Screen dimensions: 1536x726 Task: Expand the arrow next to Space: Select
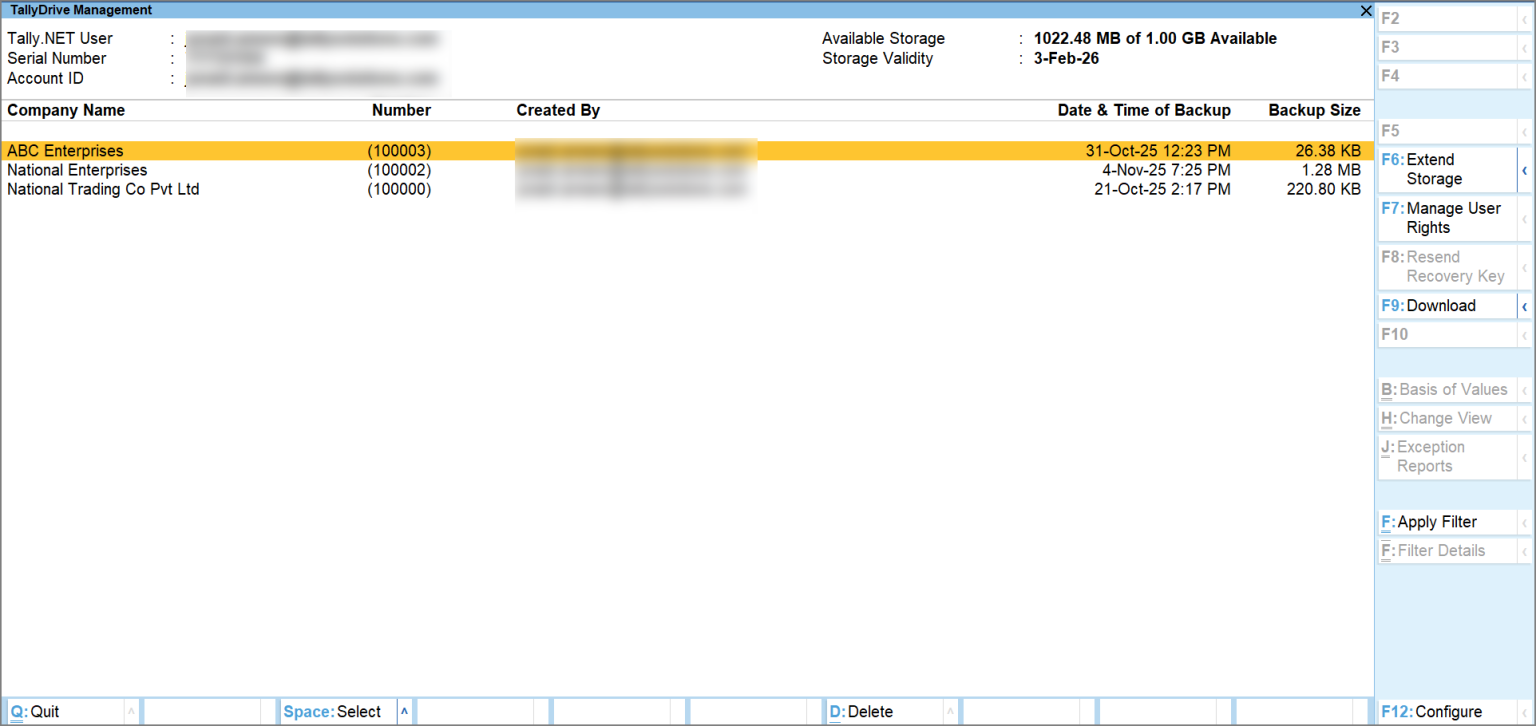(x=405, y=710)
